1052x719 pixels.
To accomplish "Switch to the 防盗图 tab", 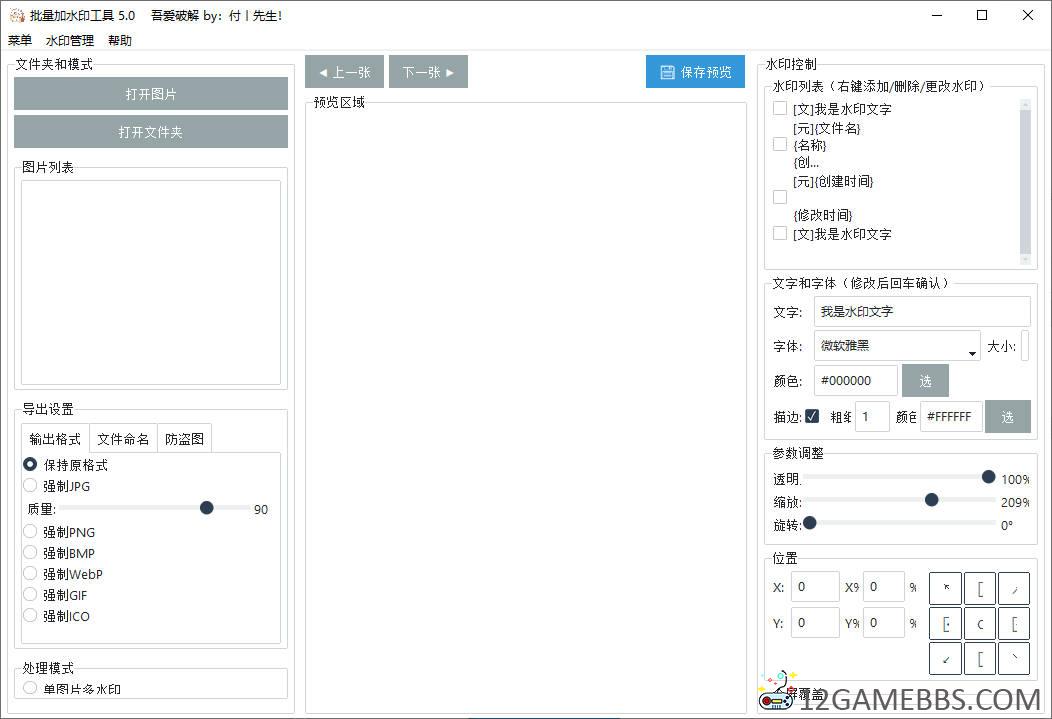I will click(184, 439).
